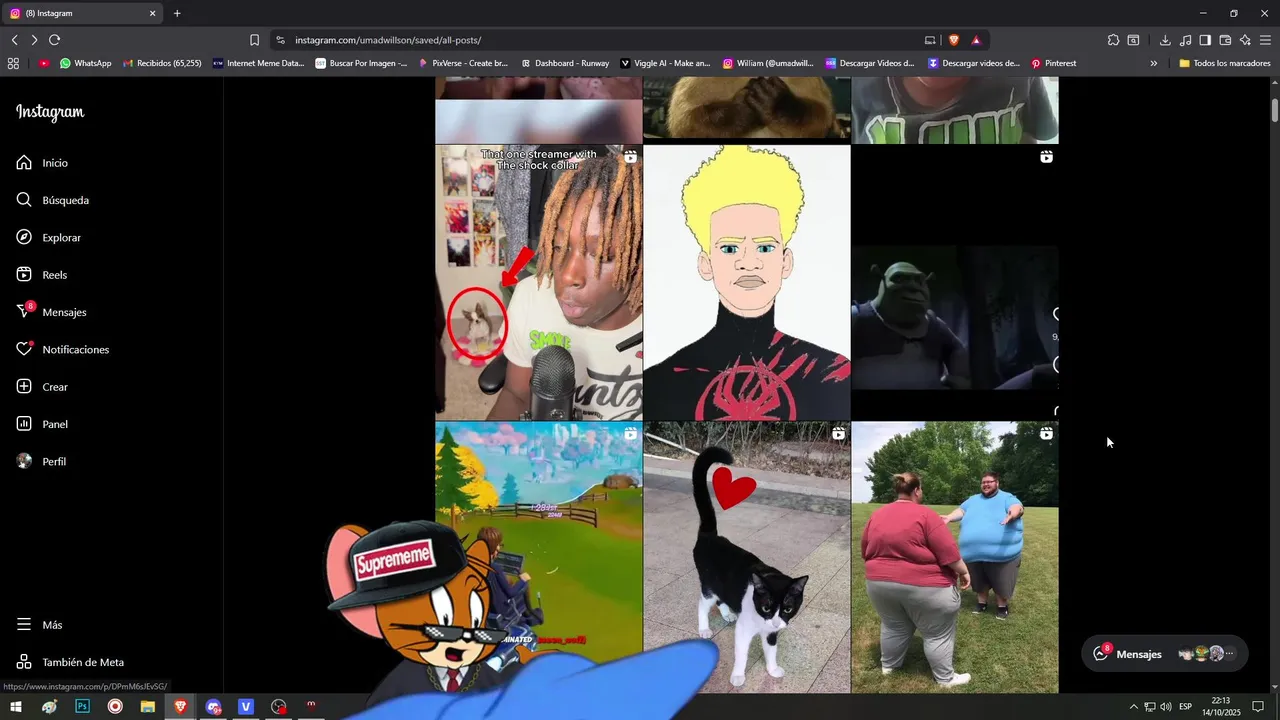Open File Explorer from the taskbar
The image size is (1280, 720).
[x=147, y=706]
